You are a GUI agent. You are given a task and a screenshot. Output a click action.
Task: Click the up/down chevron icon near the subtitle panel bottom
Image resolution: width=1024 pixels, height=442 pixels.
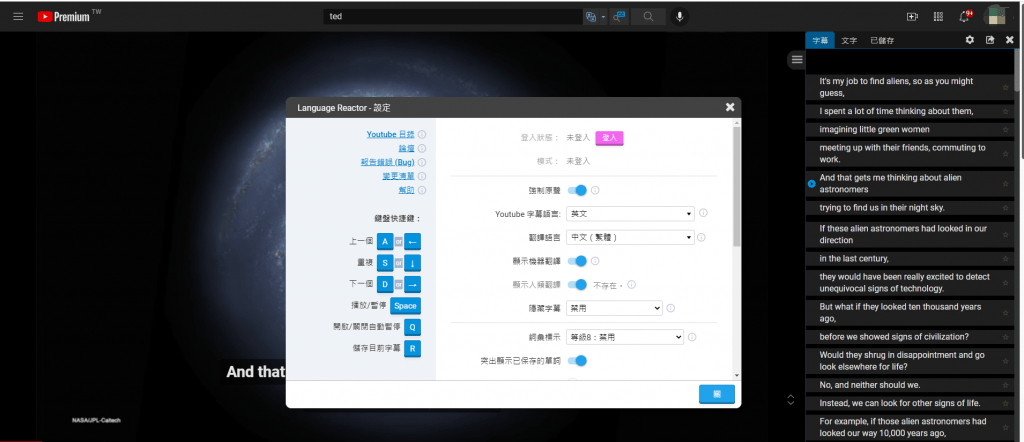(x=791, y=399)
